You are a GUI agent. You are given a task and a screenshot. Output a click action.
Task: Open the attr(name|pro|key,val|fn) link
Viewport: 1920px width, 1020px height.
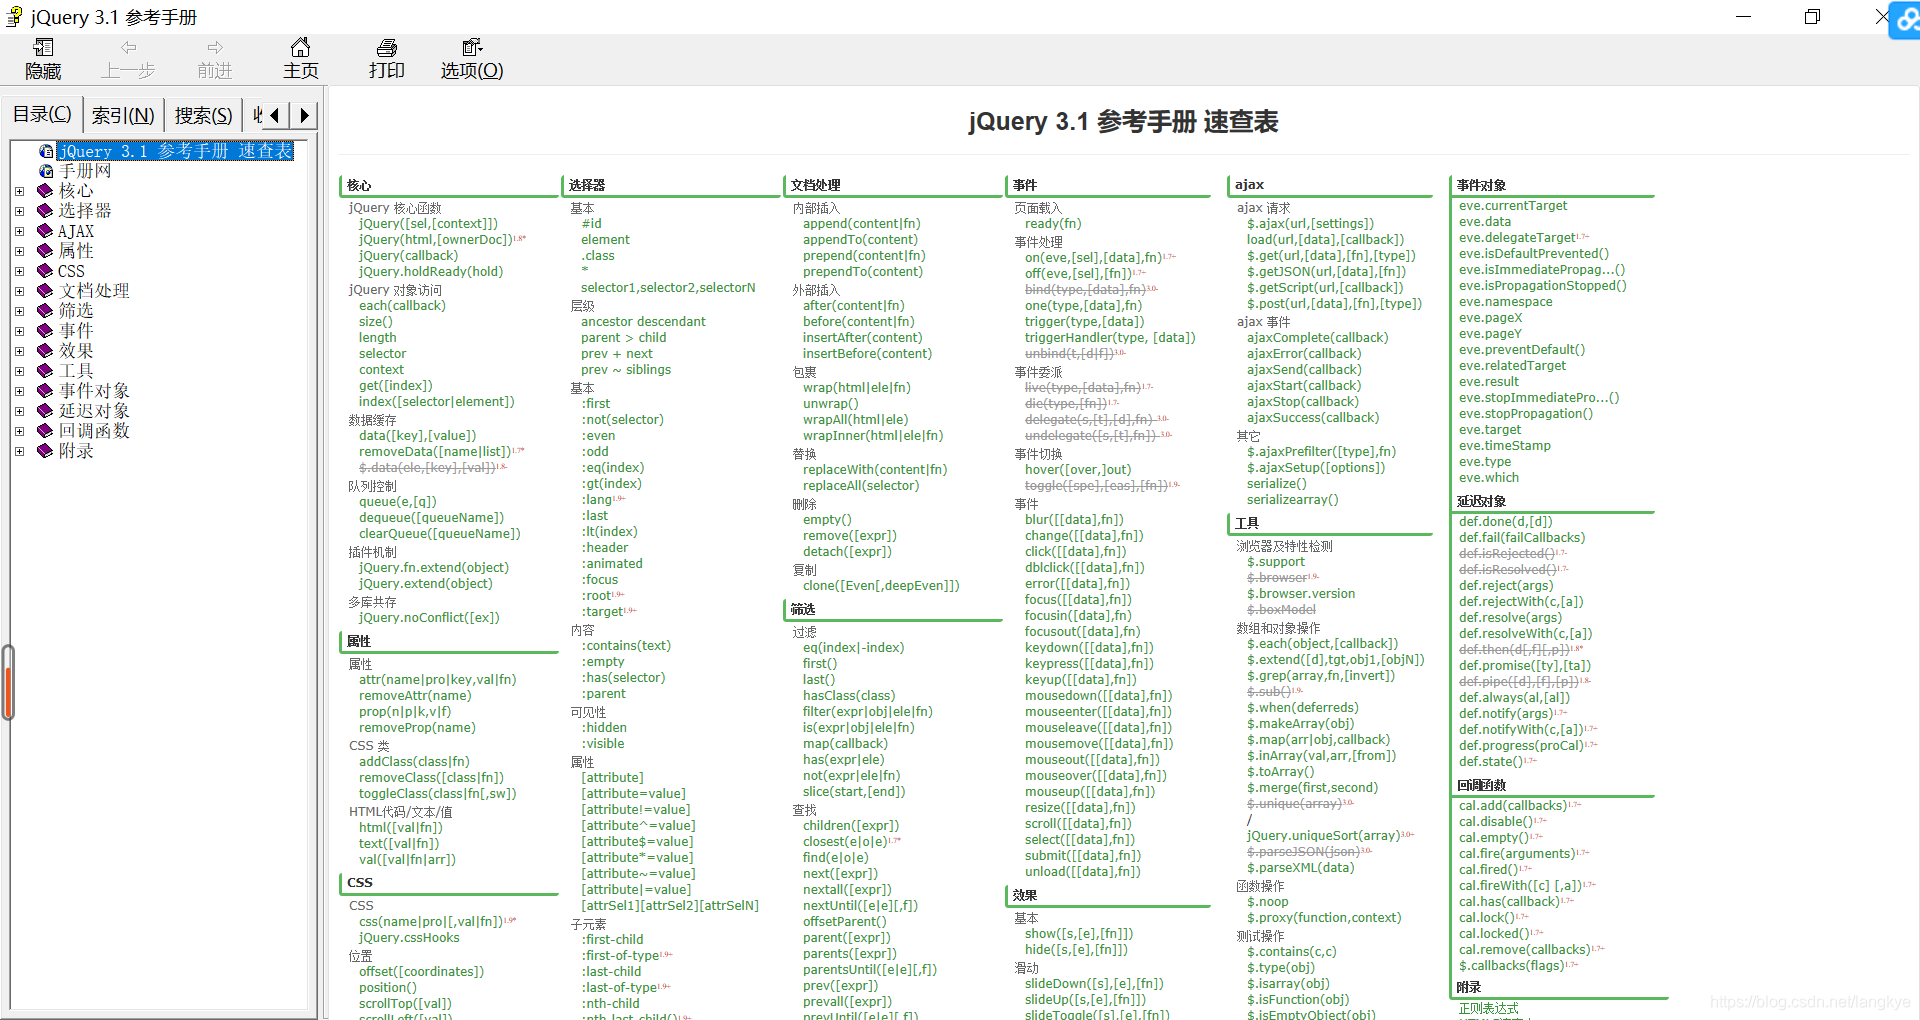(x=438, y=680)
